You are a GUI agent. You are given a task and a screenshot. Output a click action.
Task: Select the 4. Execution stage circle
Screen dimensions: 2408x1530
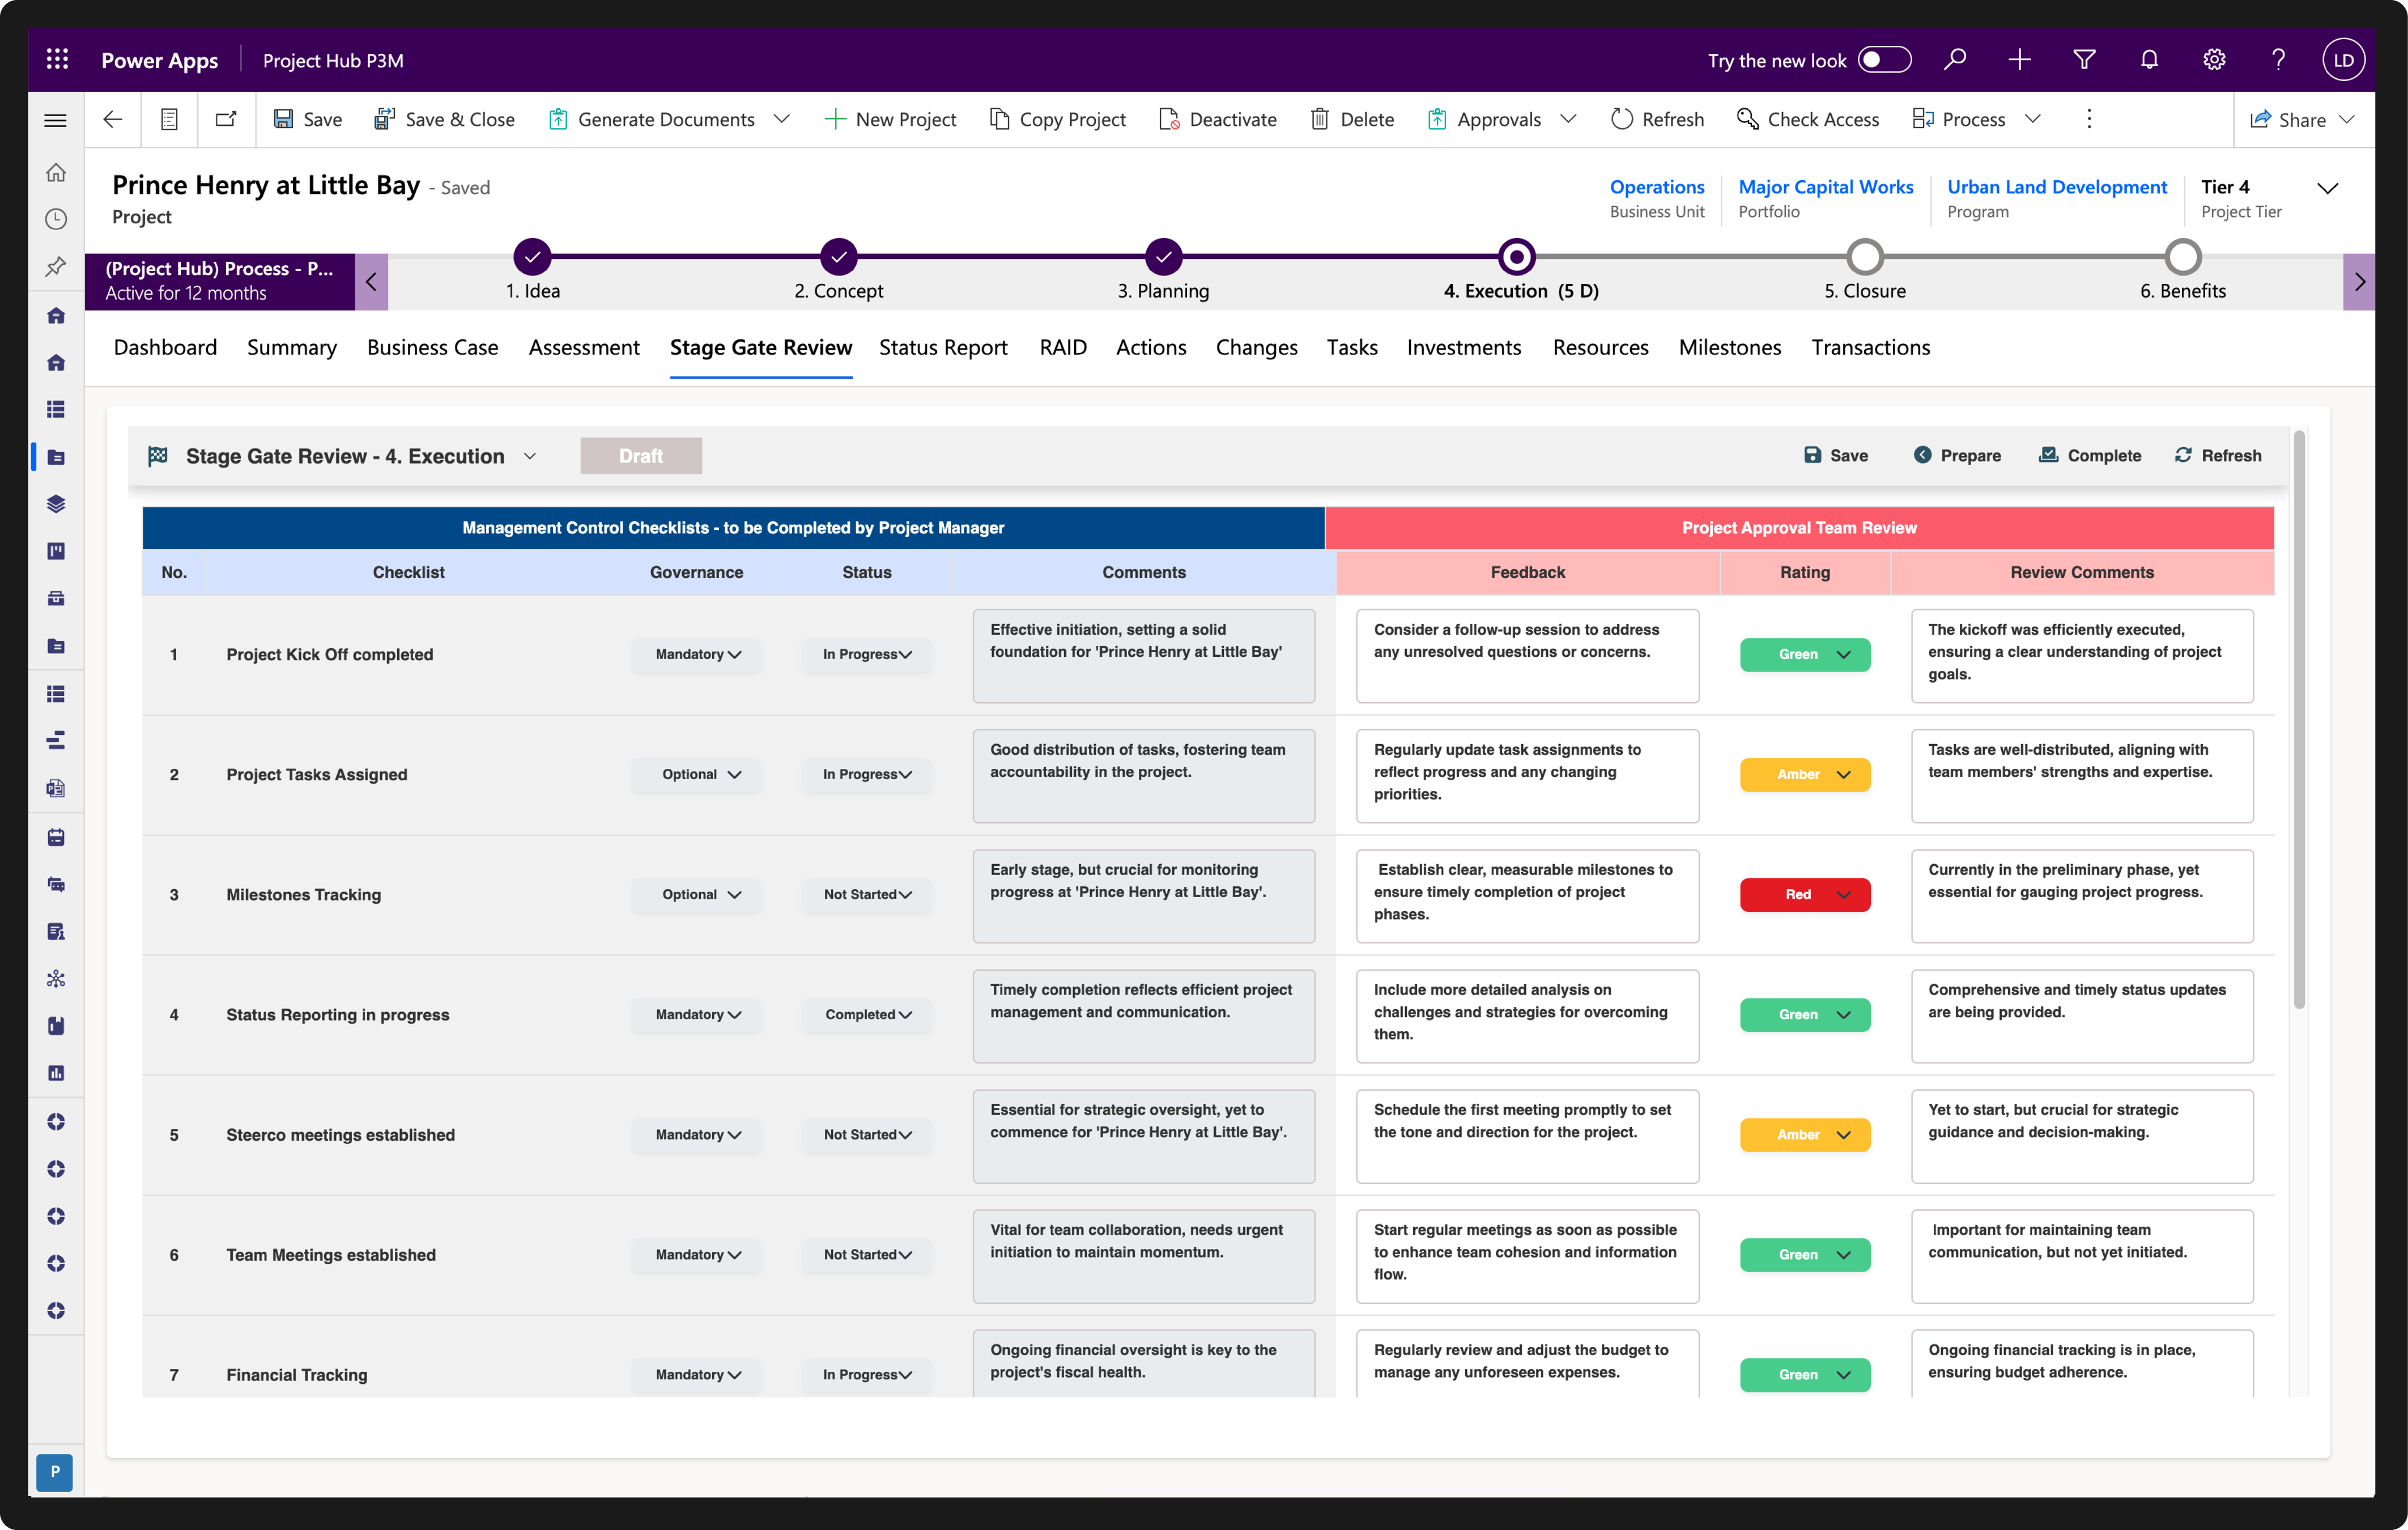pyautogui.click(x=1516, y=257)
